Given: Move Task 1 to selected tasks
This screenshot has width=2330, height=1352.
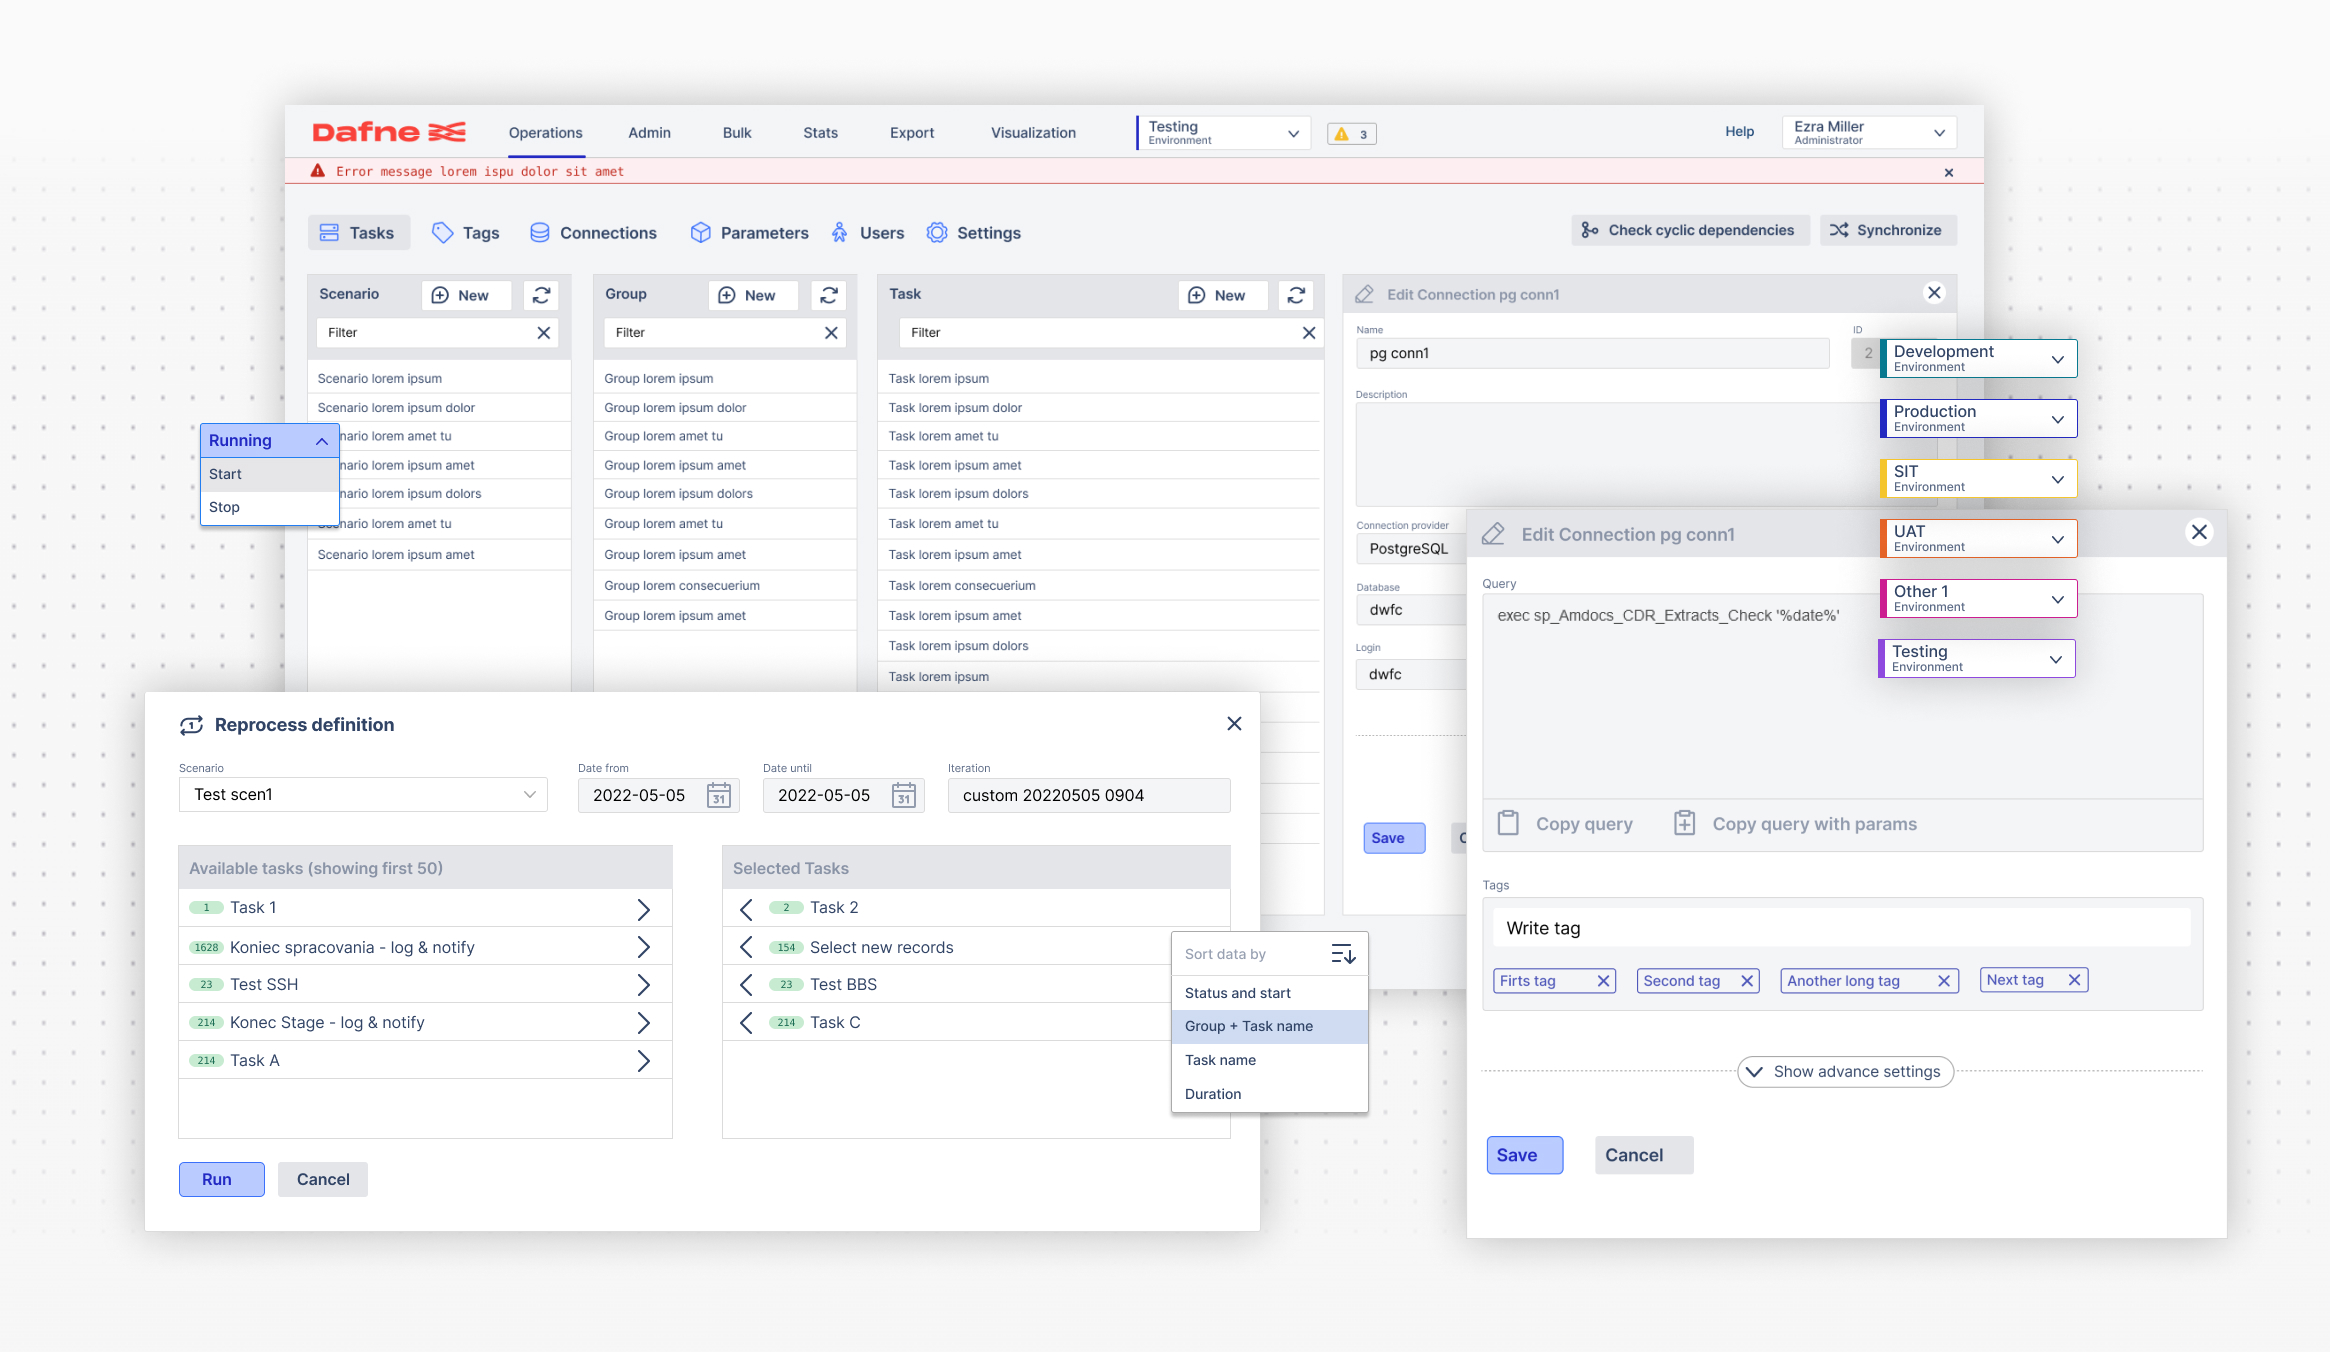Looking at the screenshot, I should [643, 909].
